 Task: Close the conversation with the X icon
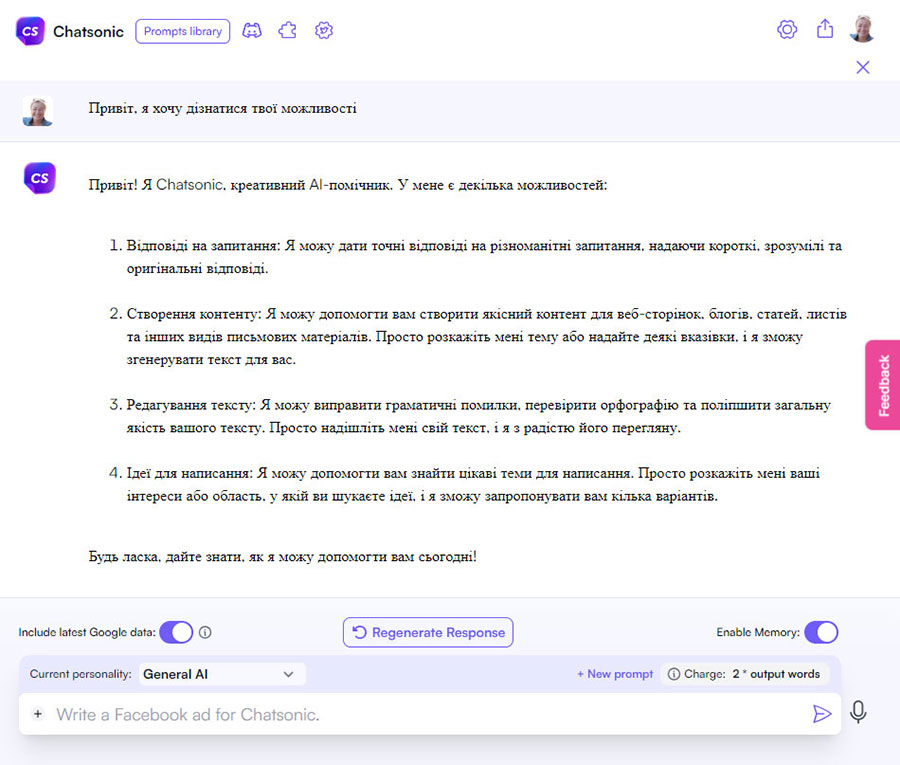[863, 67]
